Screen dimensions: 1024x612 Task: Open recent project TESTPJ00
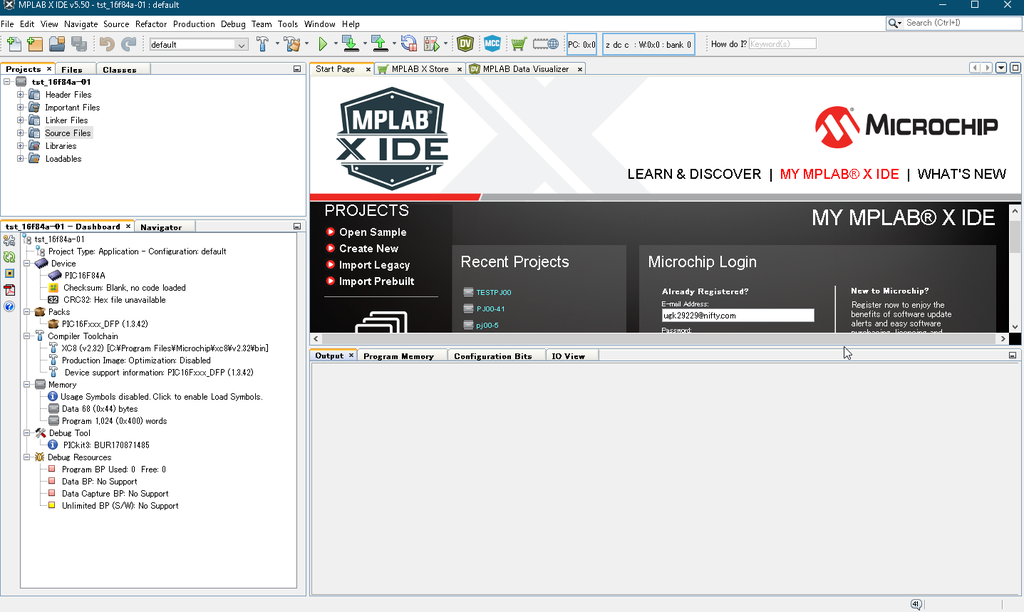493,293
